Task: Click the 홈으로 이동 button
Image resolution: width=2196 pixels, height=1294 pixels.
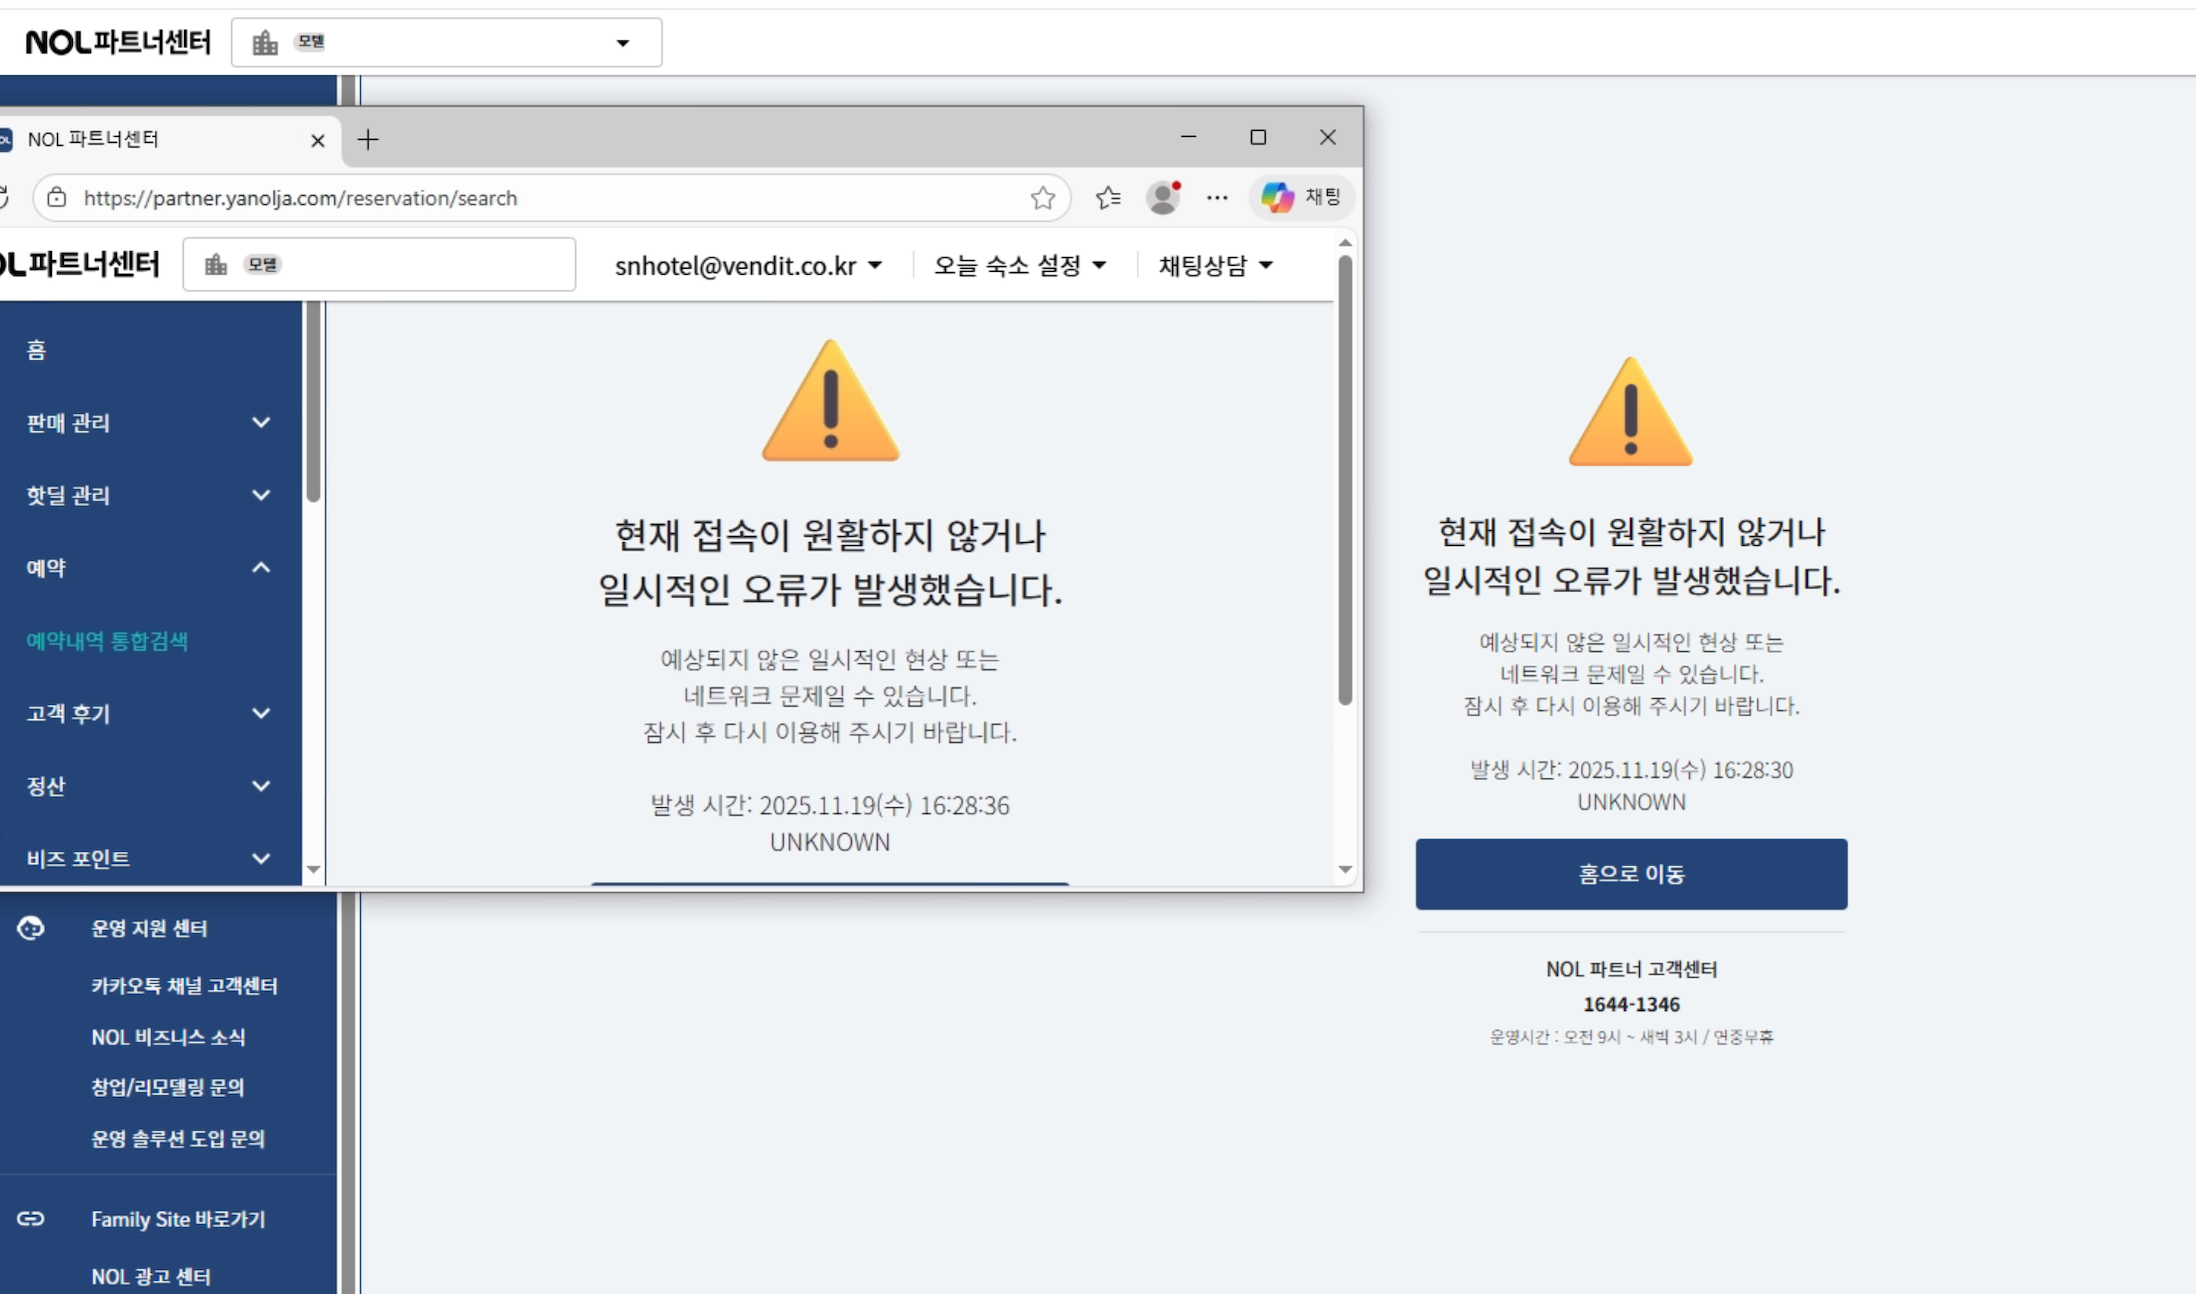Action: pyautogui.click(x=1630, y=874)
